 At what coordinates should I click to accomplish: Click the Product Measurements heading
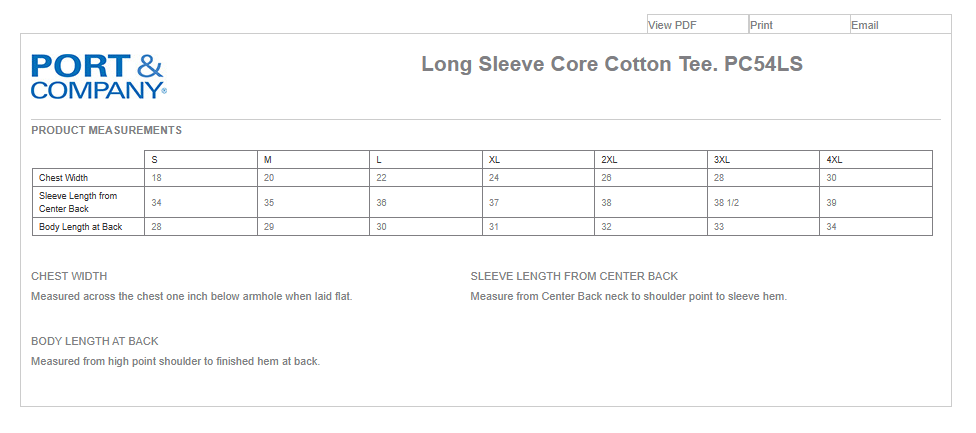pos(106,130)
